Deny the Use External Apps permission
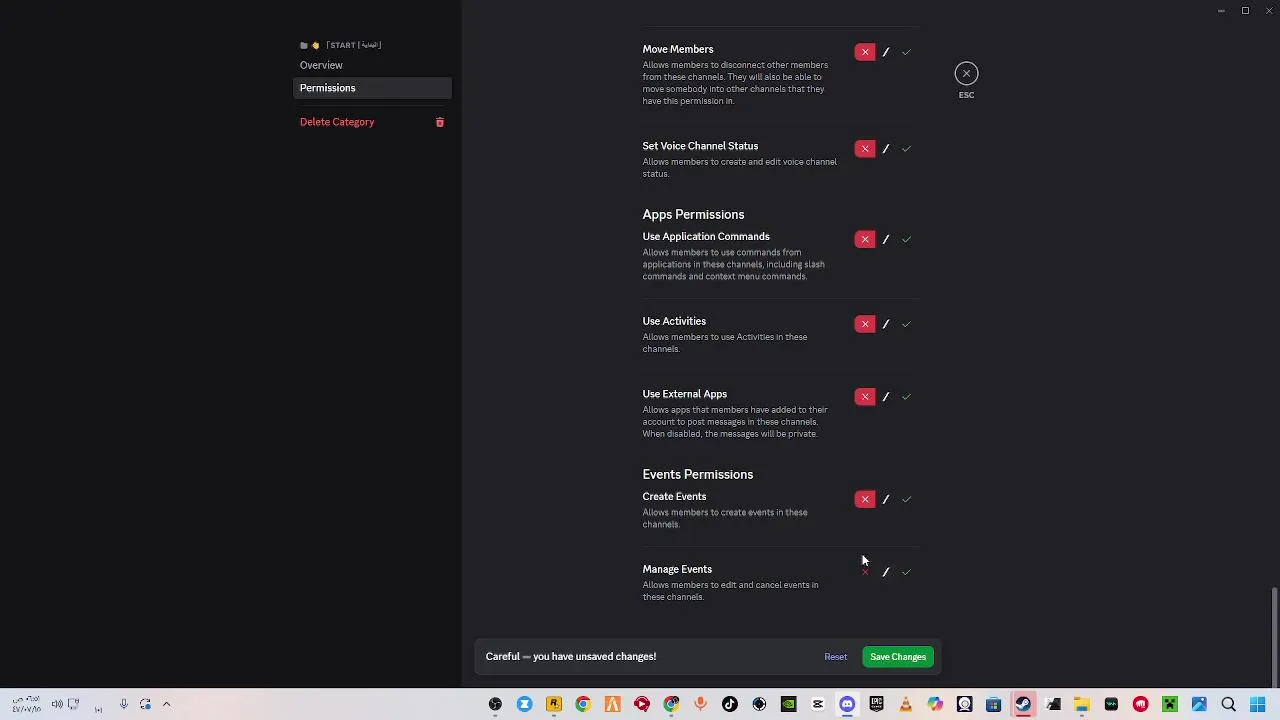1280x720 pixels. pyautogui.click(x=865, y=397)
